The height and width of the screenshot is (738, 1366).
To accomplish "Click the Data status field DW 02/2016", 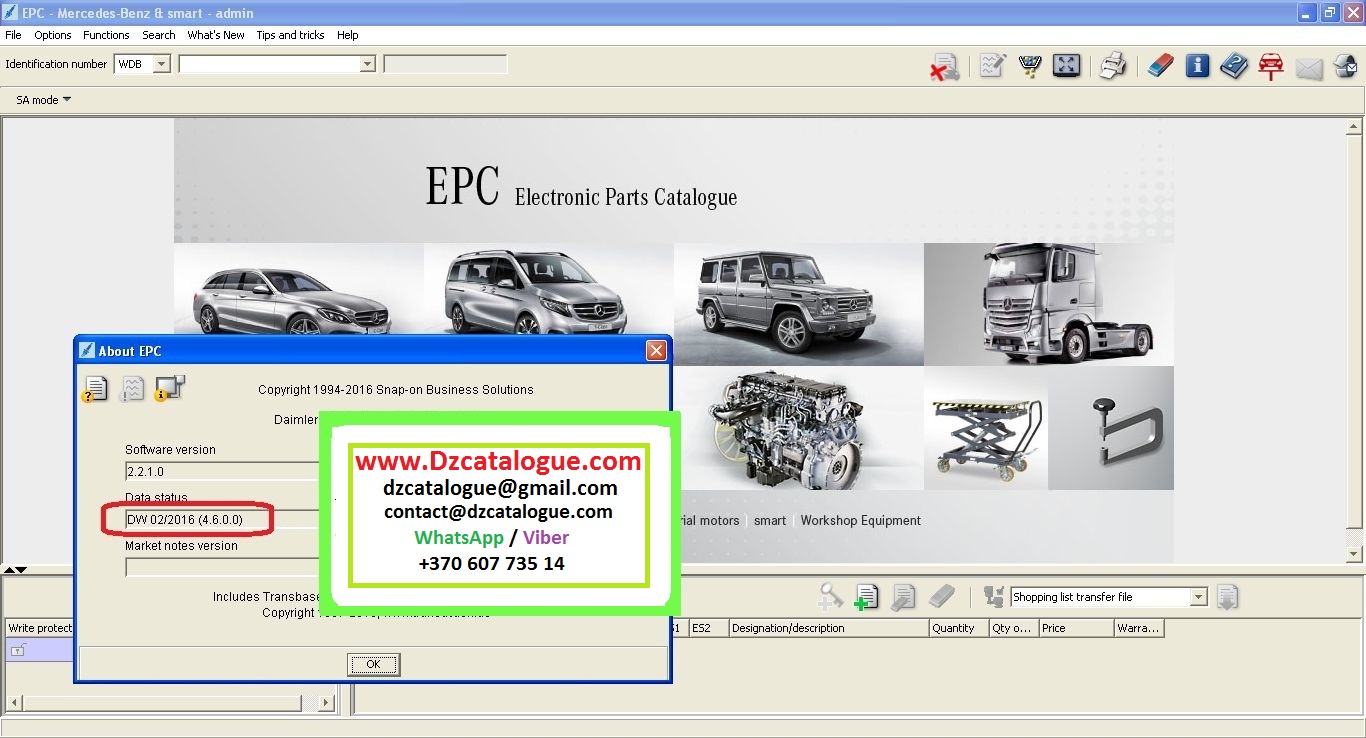I will pos(222,519).
